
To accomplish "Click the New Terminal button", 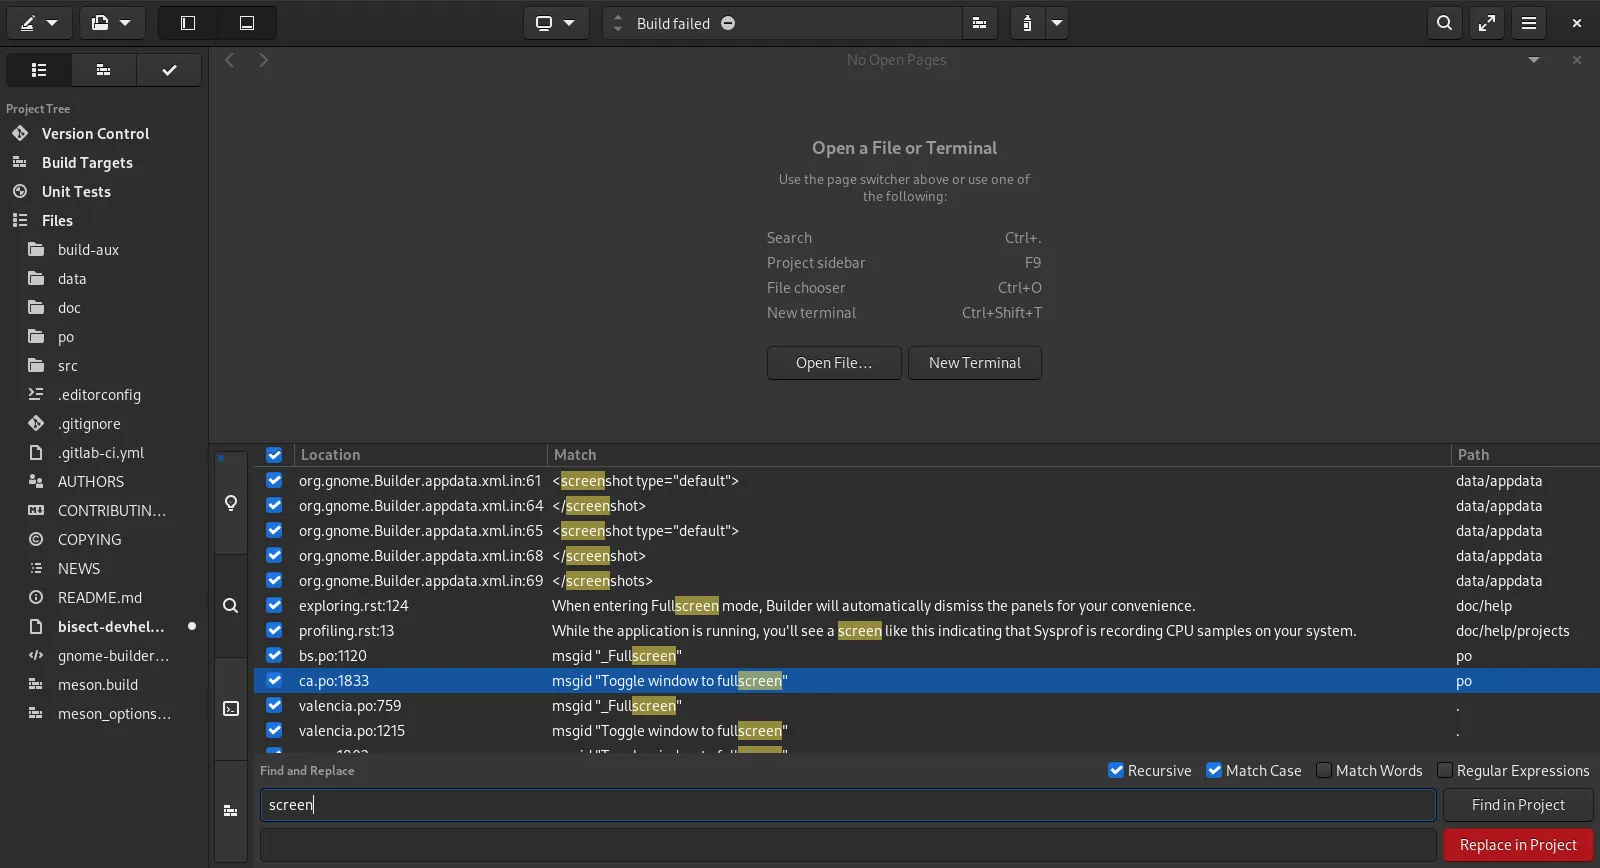I will 974,363.
